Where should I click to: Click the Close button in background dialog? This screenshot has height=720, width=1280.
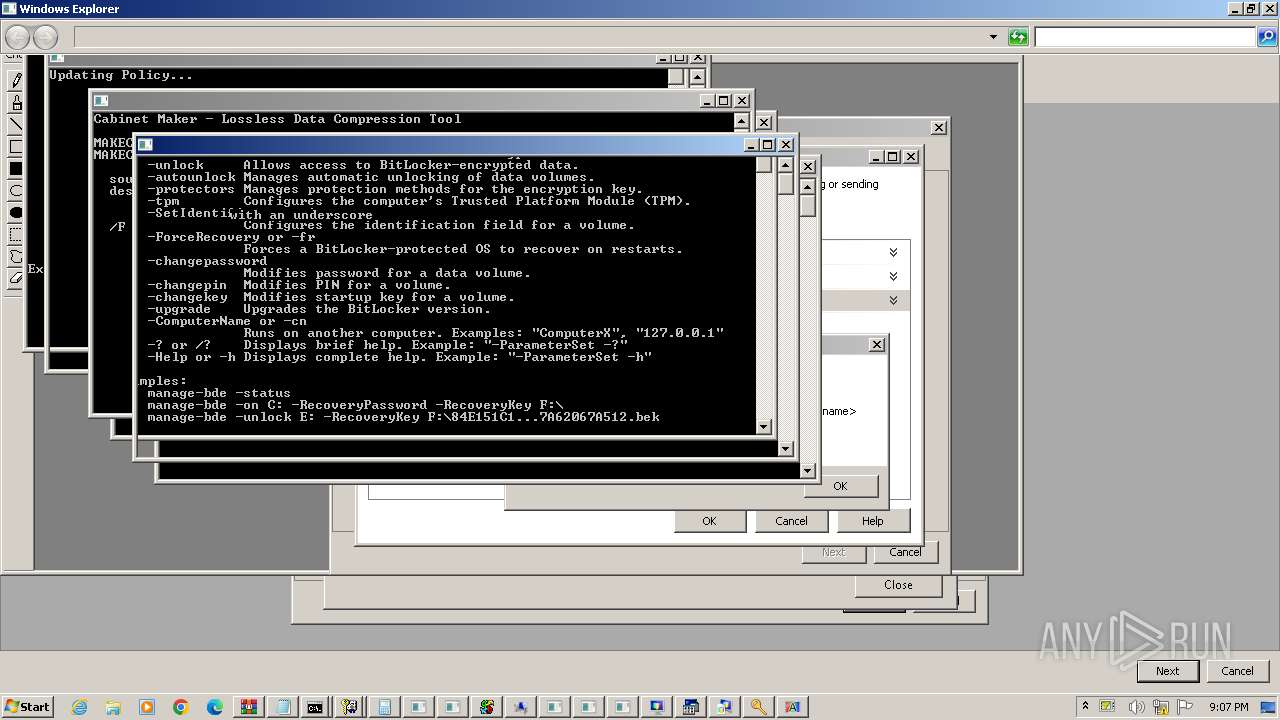click(x=898, y=585)
